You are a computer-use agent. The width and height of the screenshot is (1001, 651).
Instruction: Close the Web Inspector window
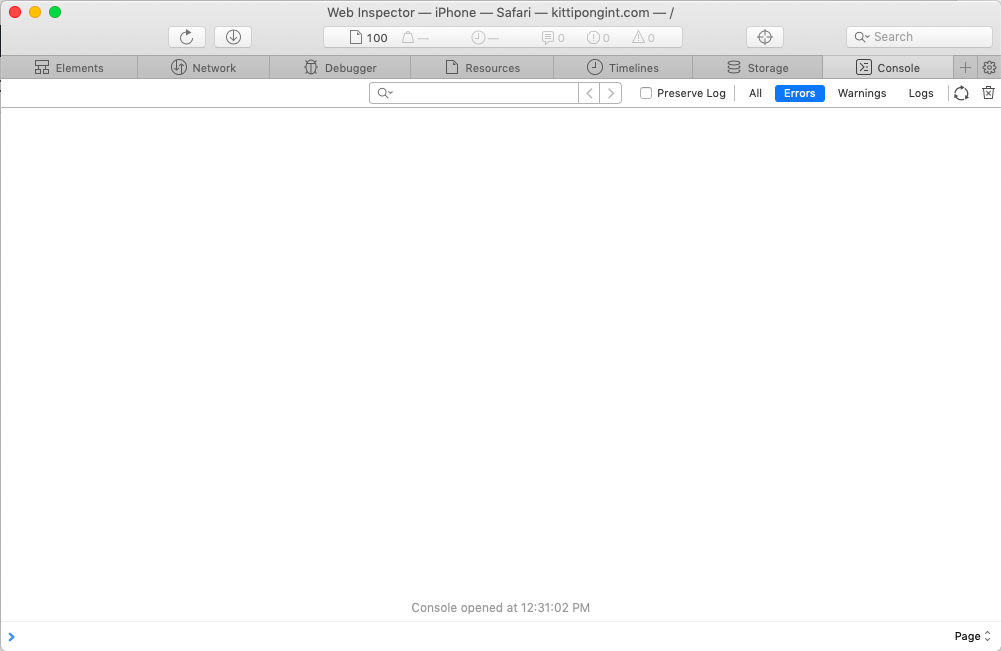15,12
